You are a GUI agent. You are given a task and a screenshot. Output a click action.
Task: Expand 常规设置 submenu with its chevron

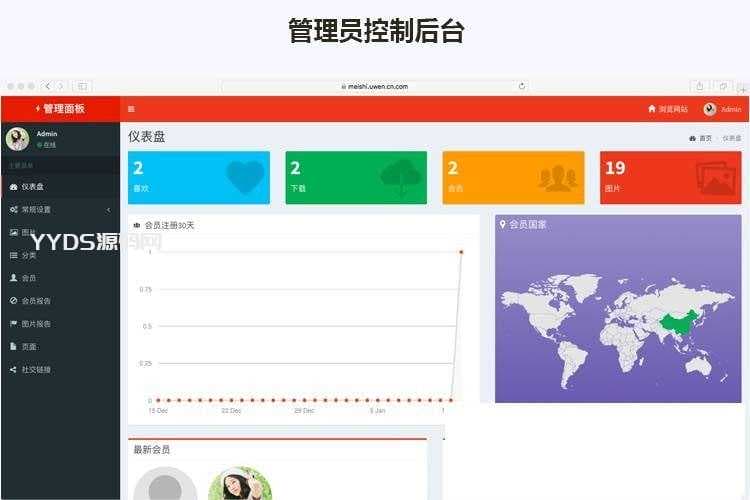pyautogui.click(x=109, y=210)
